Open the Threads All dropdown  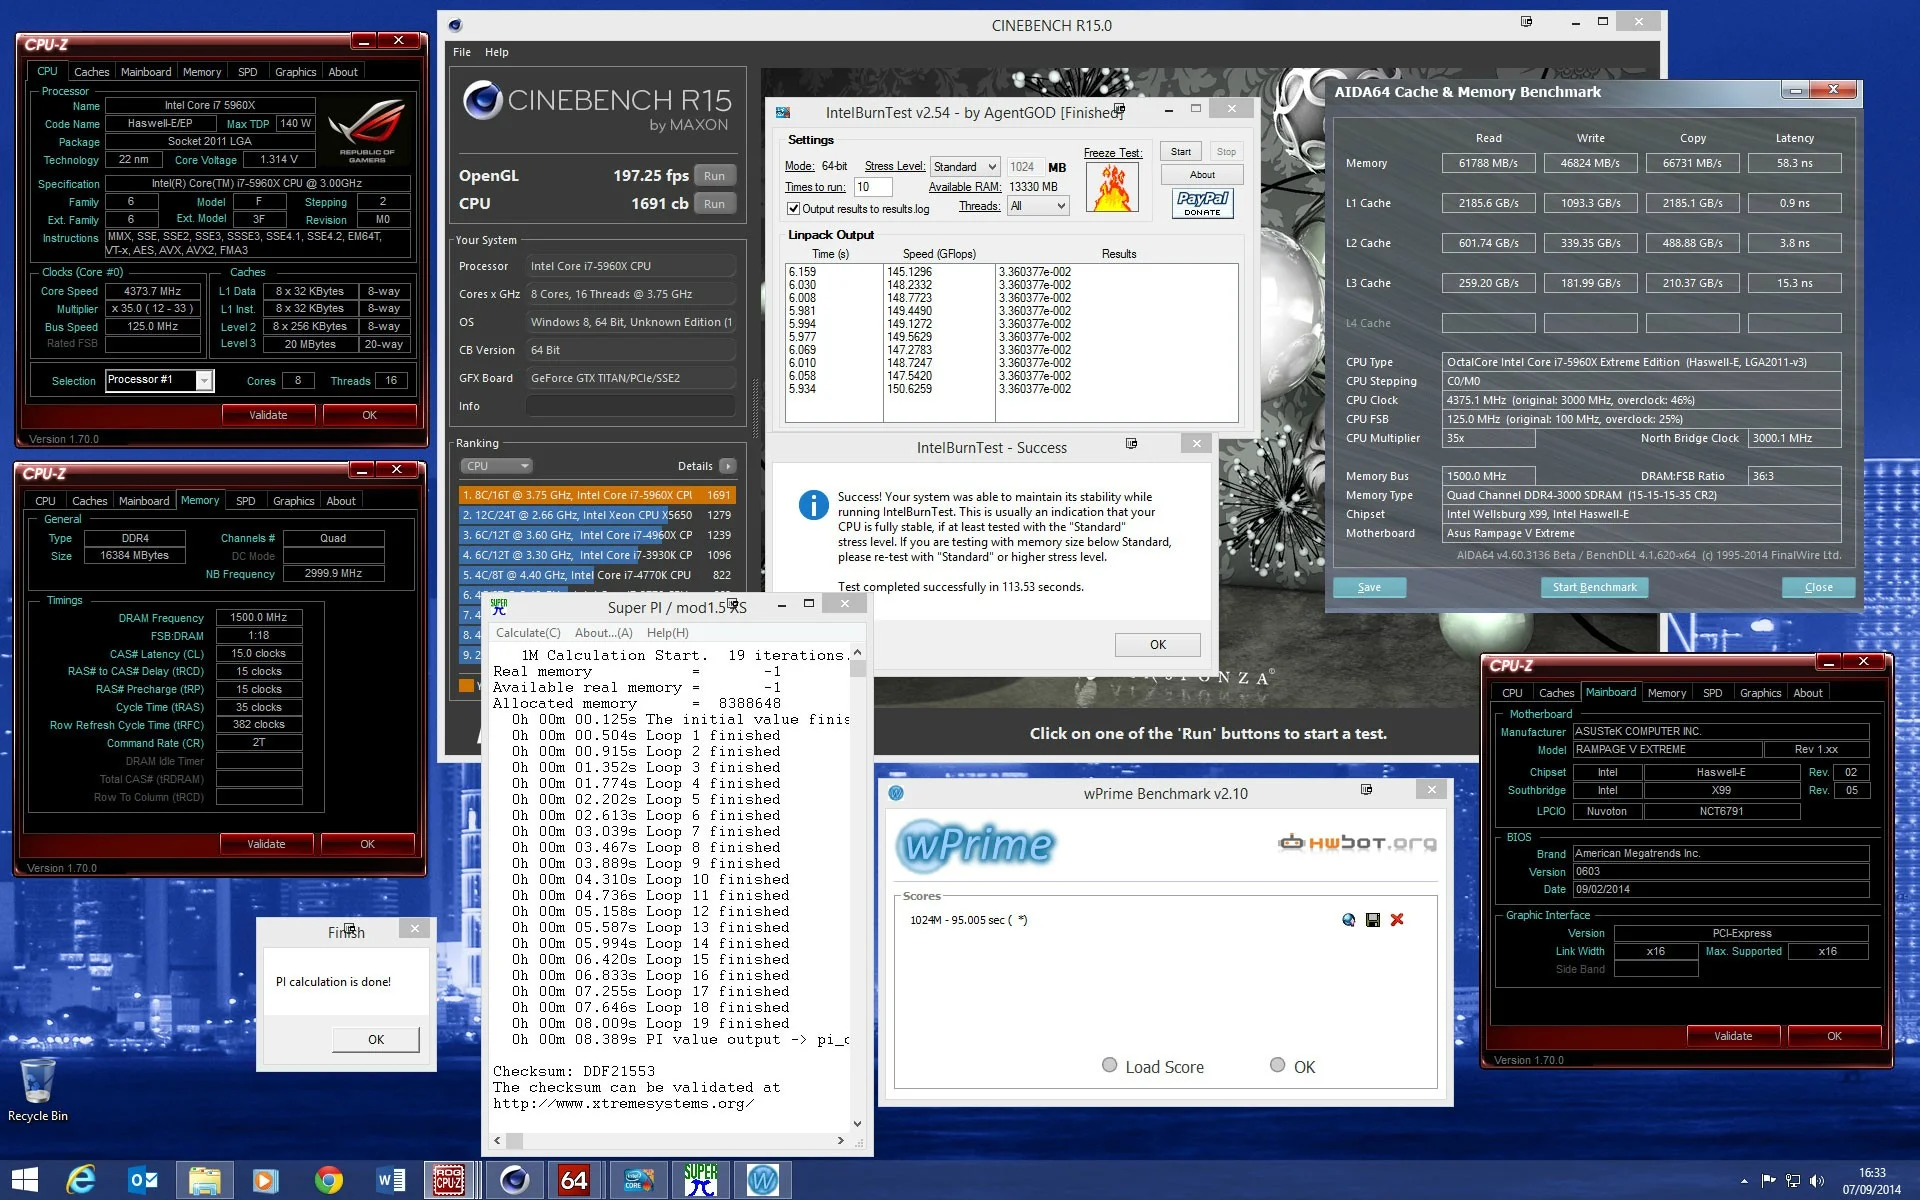[x=1038, y=206]
